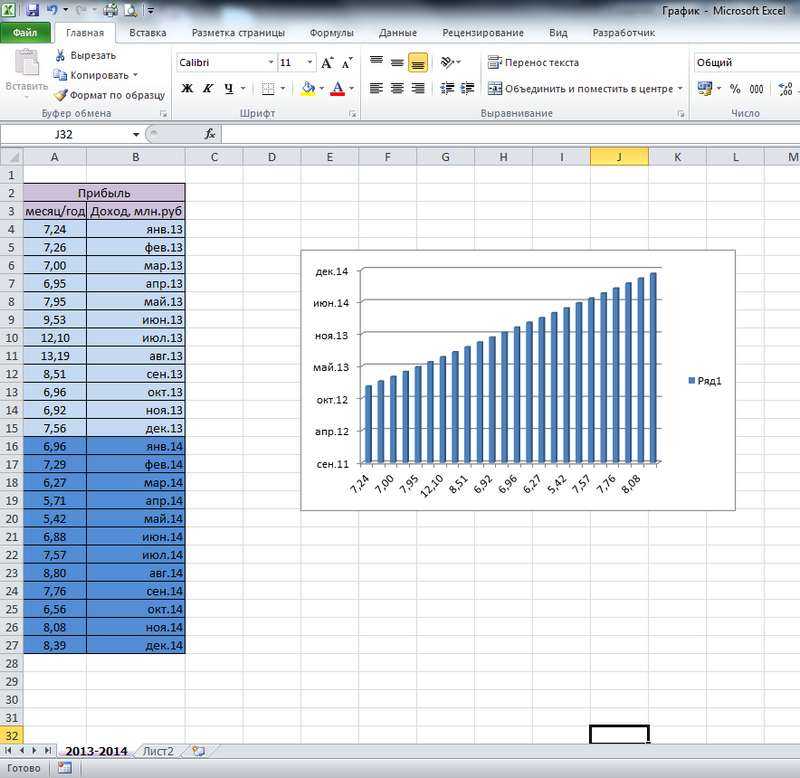The width and height of the screenshot is (800, 778).
Task: Click the Insert function fx icon
Action: 209,134
